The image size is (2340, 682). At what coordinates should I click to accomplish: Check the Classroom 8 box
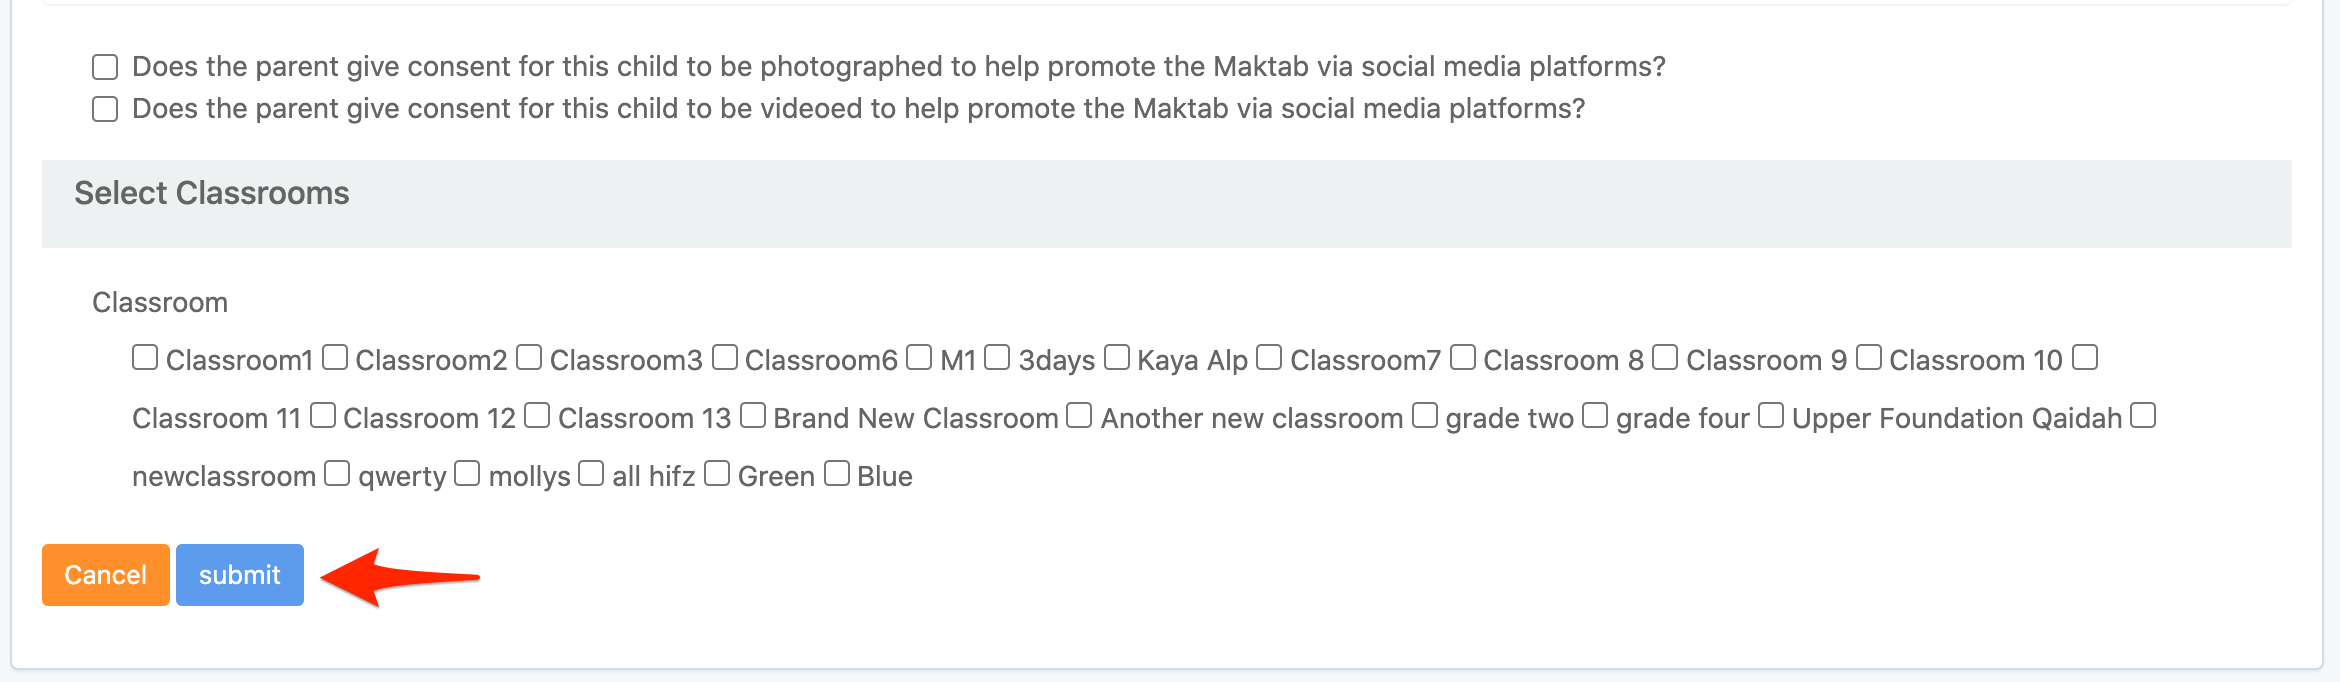tap(1462, 358)
